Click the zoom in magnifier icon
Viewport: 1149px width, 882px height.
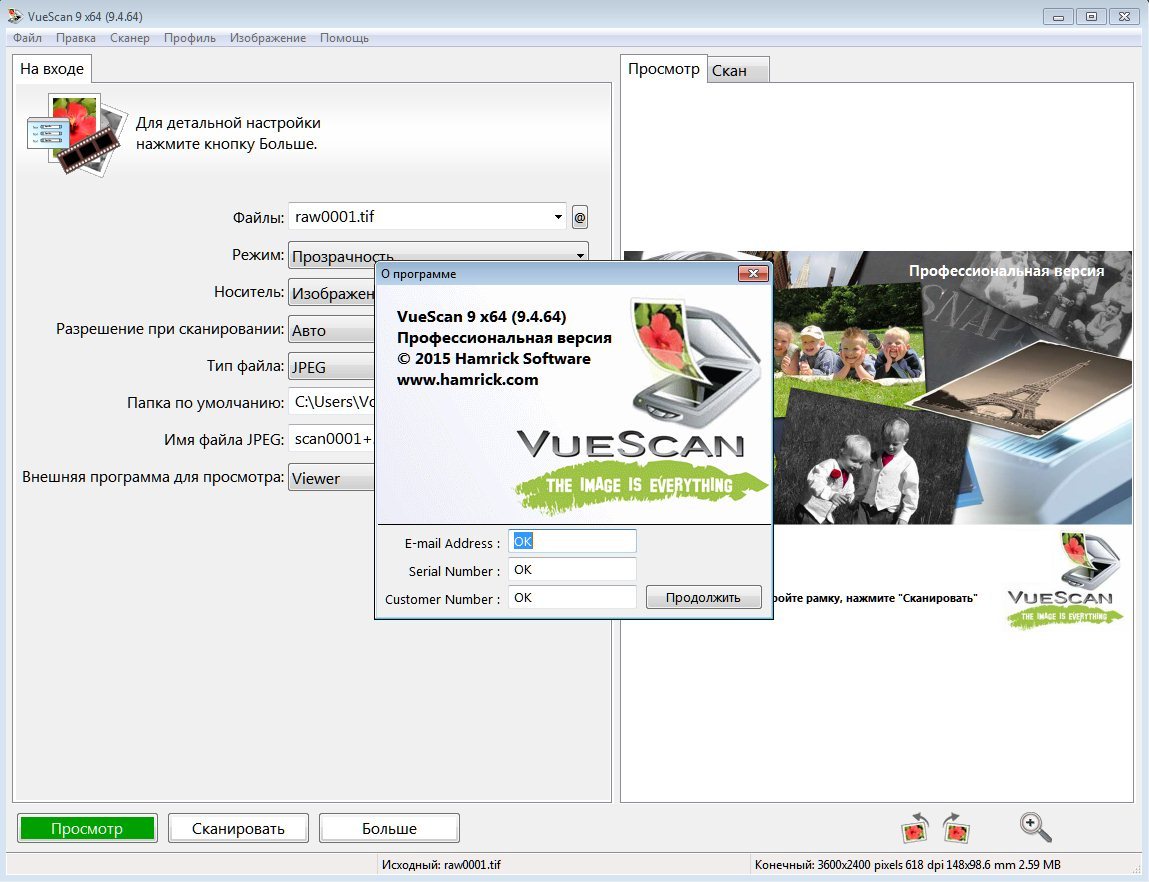coord(1035,827)
